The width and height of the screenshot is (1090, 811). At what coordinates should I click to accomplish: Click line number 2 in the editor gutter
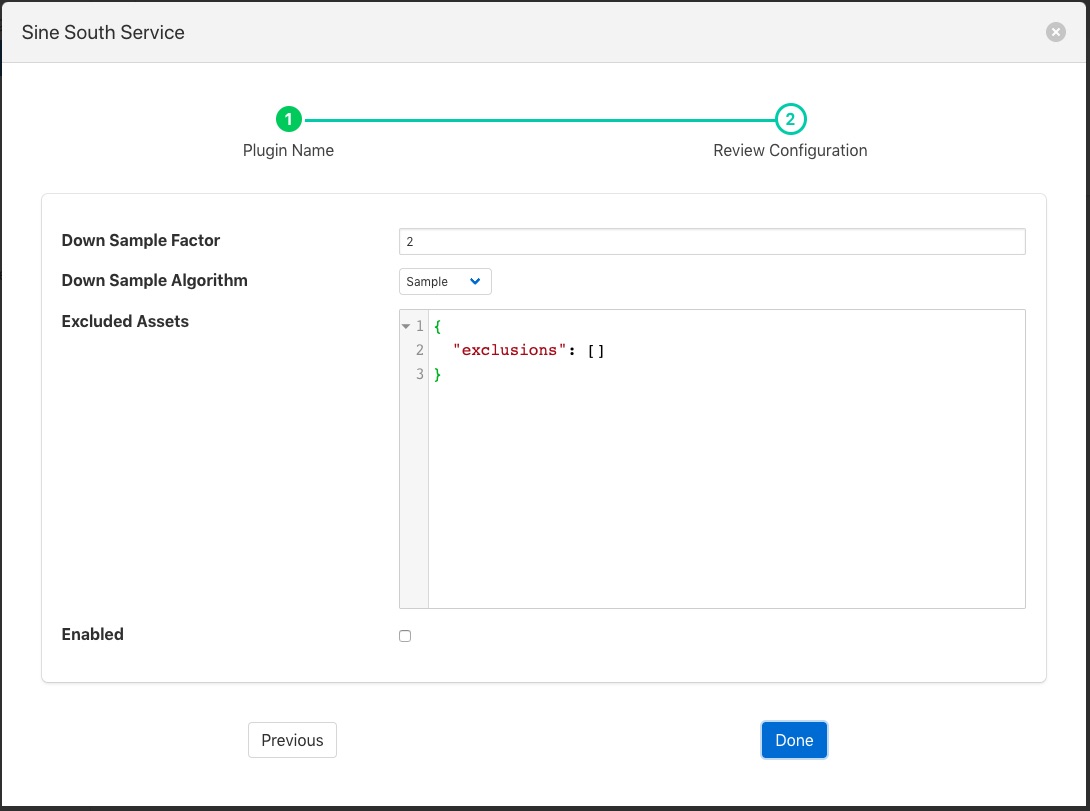[x=419, y=350]
